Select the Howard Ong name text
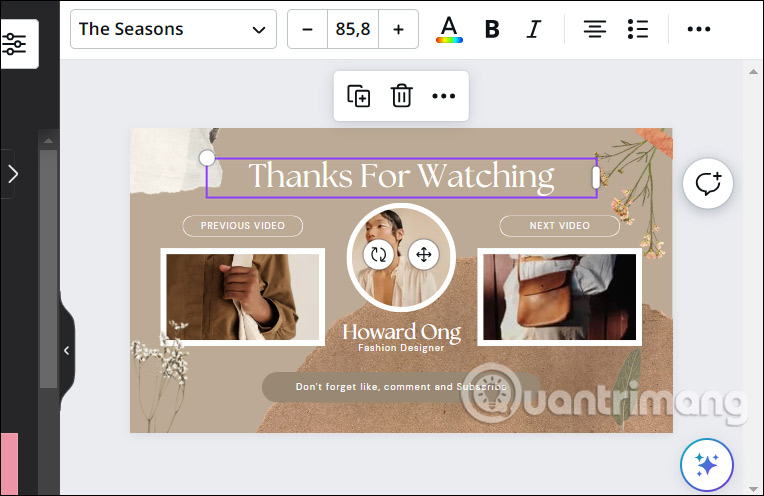Image resolution: width=764 pixels, height=496 pixels. pos(401,332)
